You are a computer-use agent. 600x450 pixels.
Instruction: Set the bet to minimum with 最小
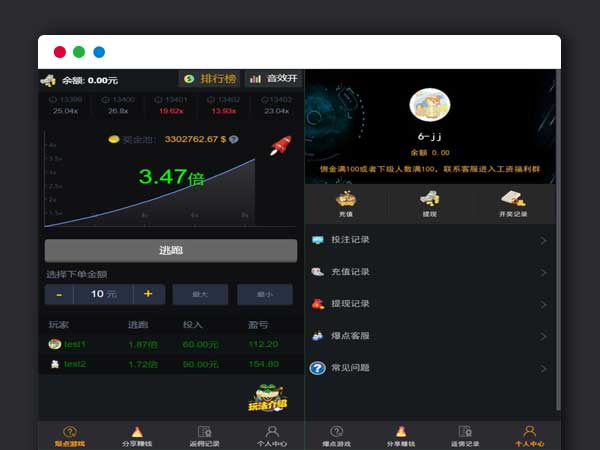pyautogui.click(x=265, y=294)
